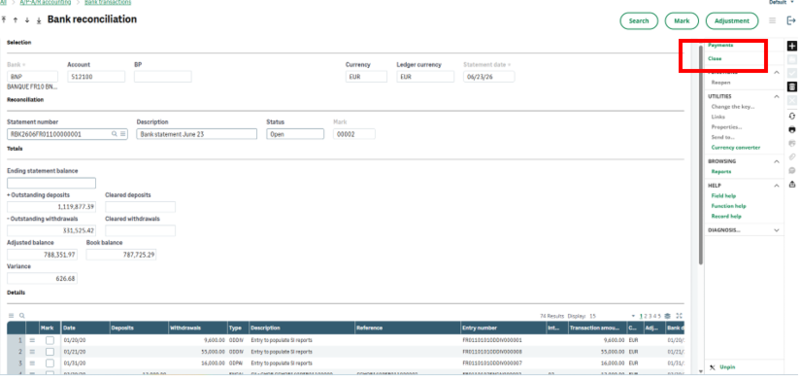Expand the Details grid to full screen

[679, 316]
